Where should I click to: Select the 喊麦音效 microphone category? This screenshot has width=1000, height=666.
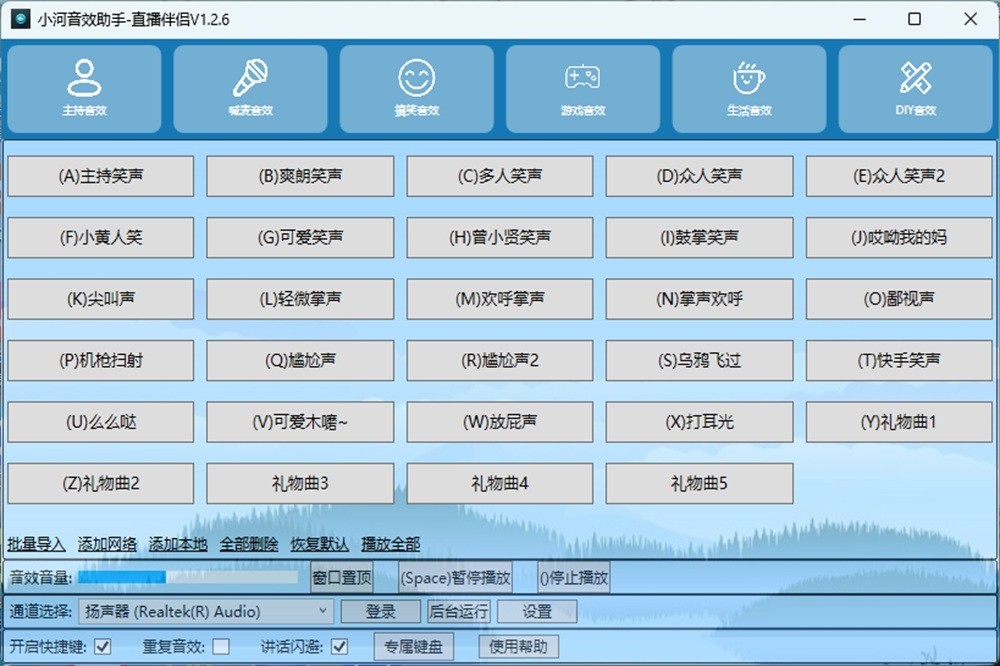click(250, 88)
